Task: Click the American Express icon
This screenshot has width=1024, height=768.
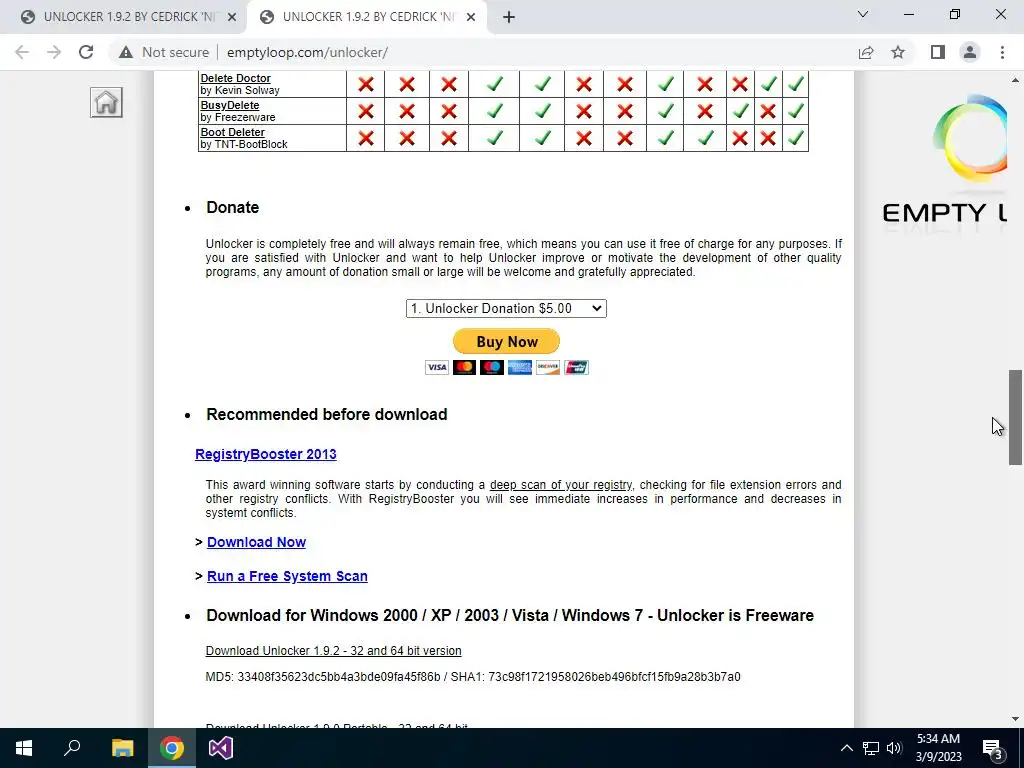Action: 520,368
